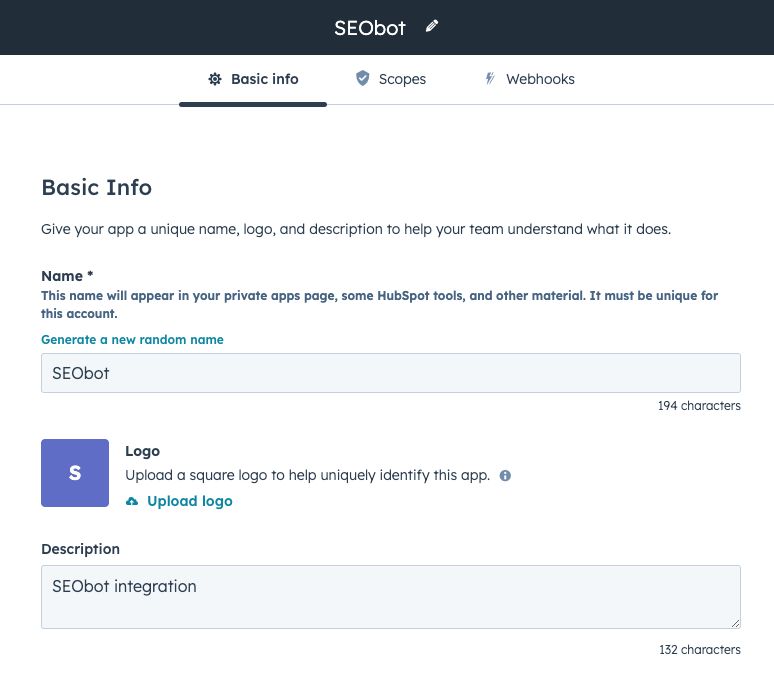Click the SEObot title in the header

tap(370, 28)
